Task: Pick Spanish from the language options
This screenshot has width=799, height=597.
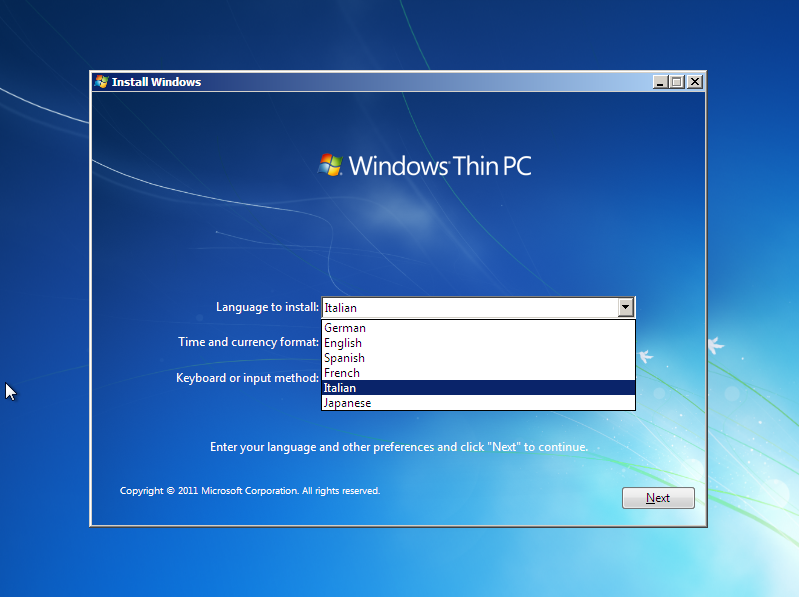Action: point(478,358)
